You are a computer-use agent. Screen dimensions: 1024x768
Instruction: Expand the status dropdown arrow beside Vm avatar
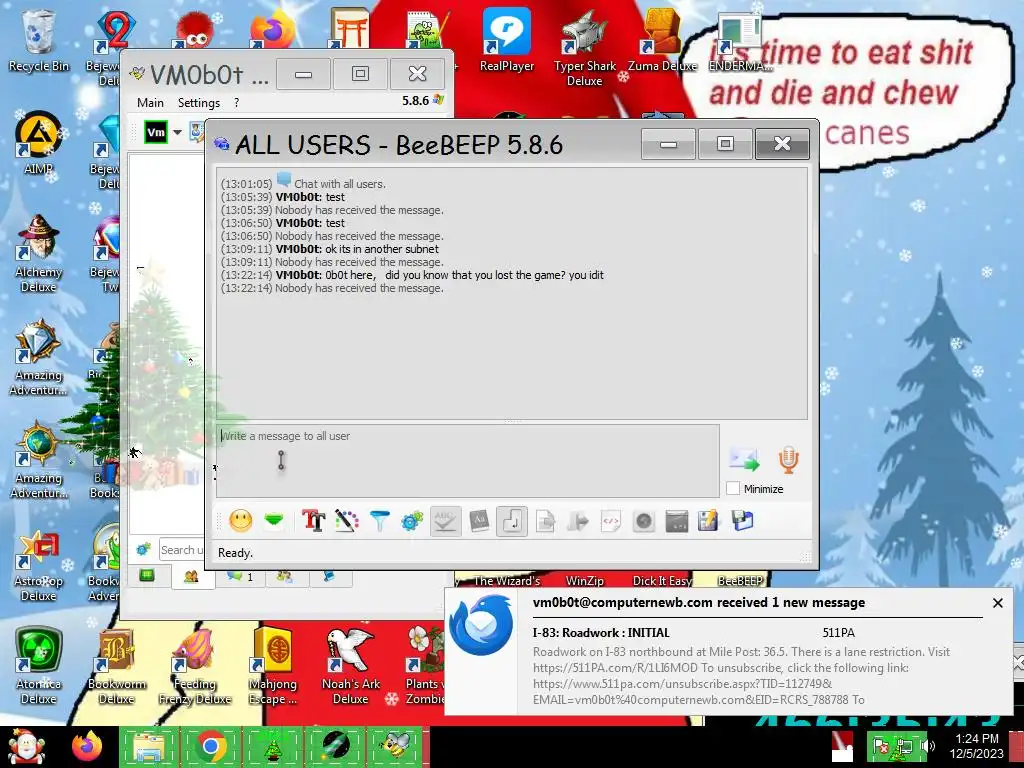[x=177, y=132]
